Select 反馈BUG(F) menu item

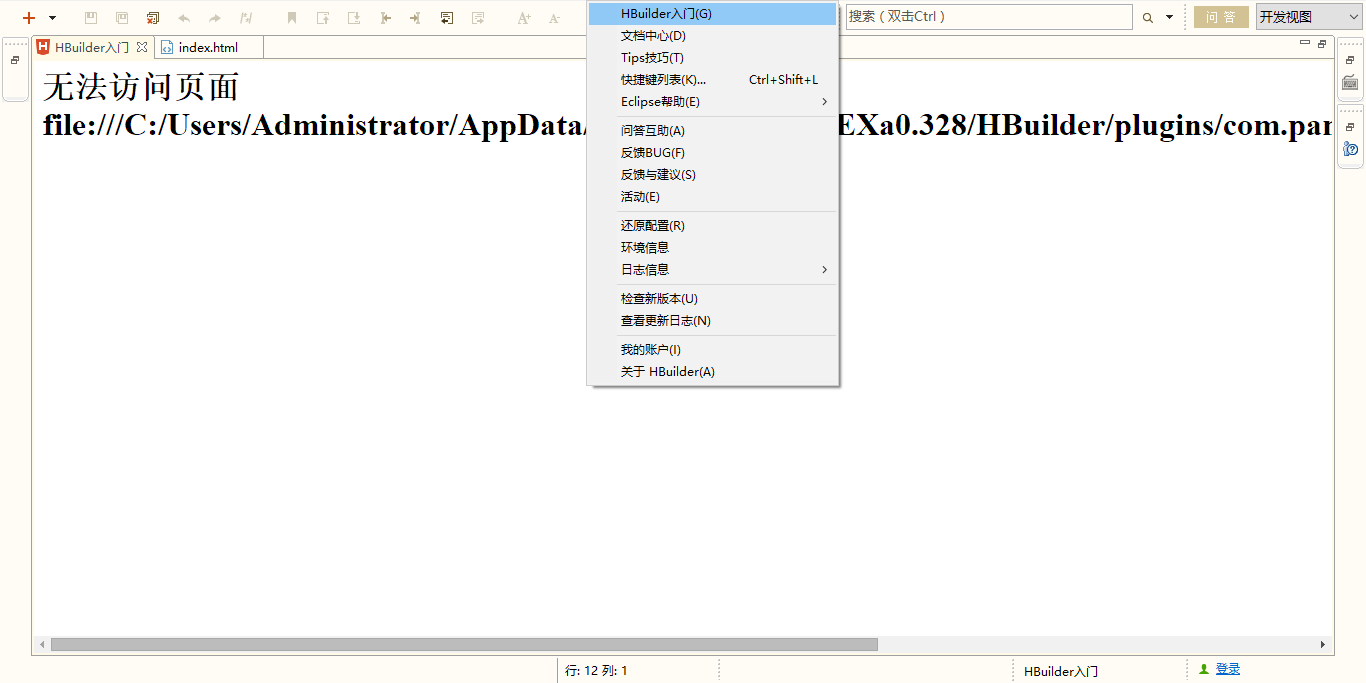pyautogui.click(x=712, y=153)
